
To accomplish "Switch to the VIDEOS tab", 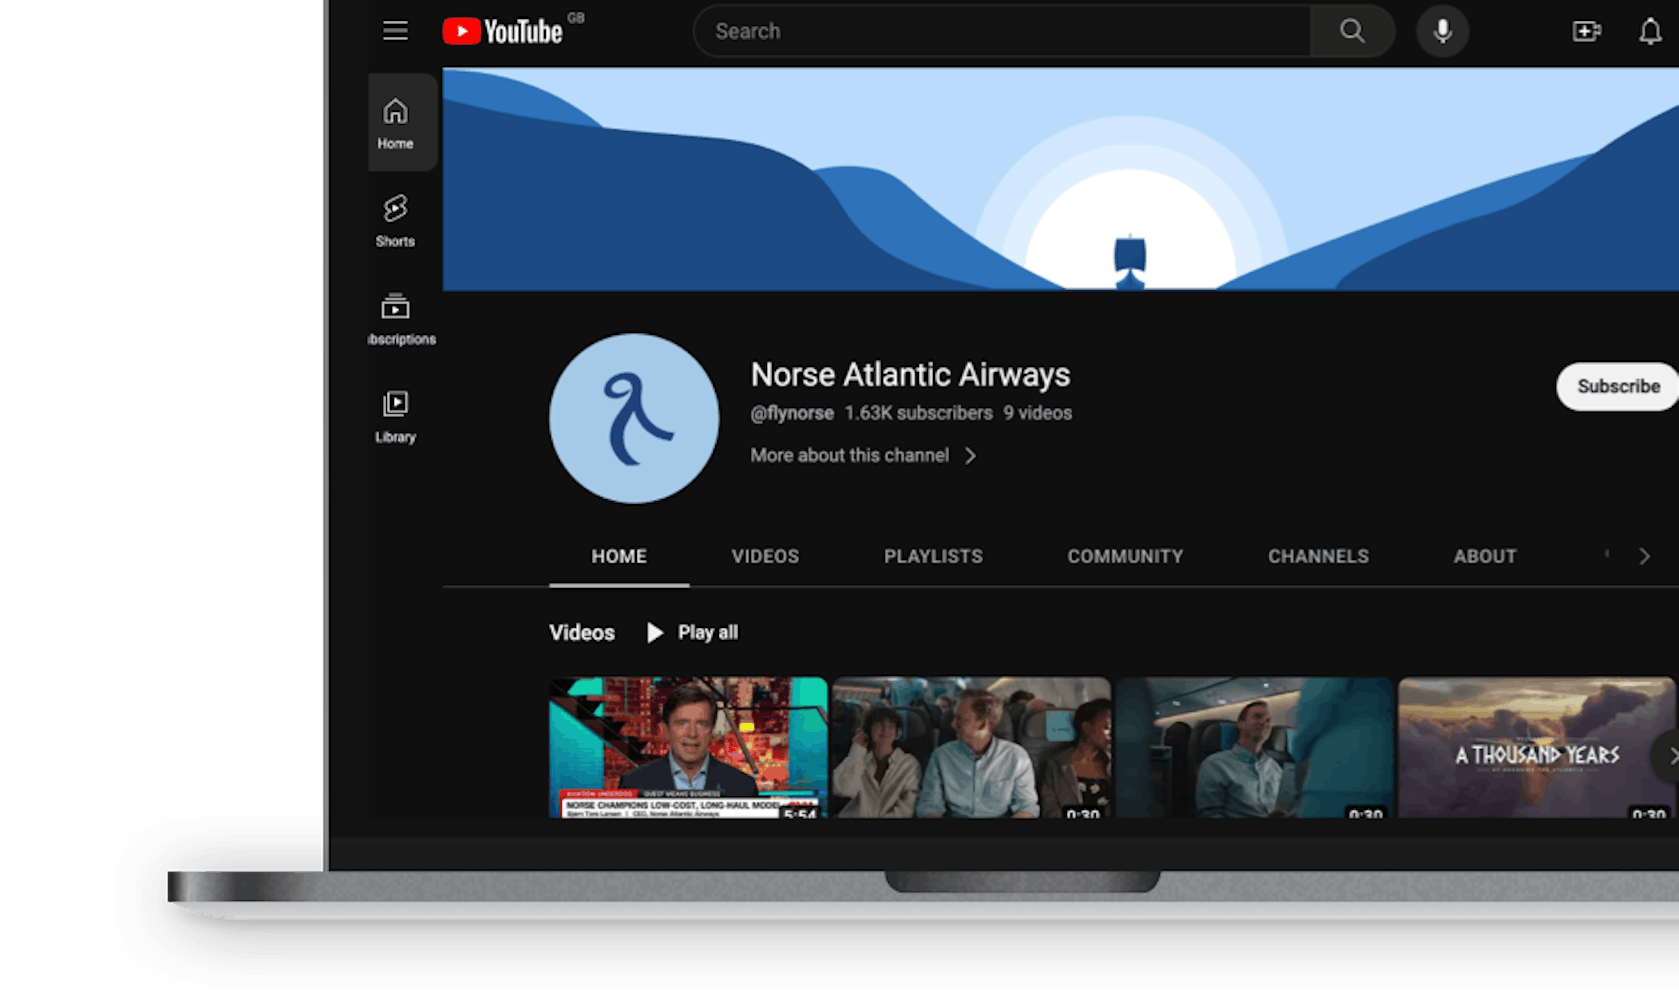I will point(765,556).
